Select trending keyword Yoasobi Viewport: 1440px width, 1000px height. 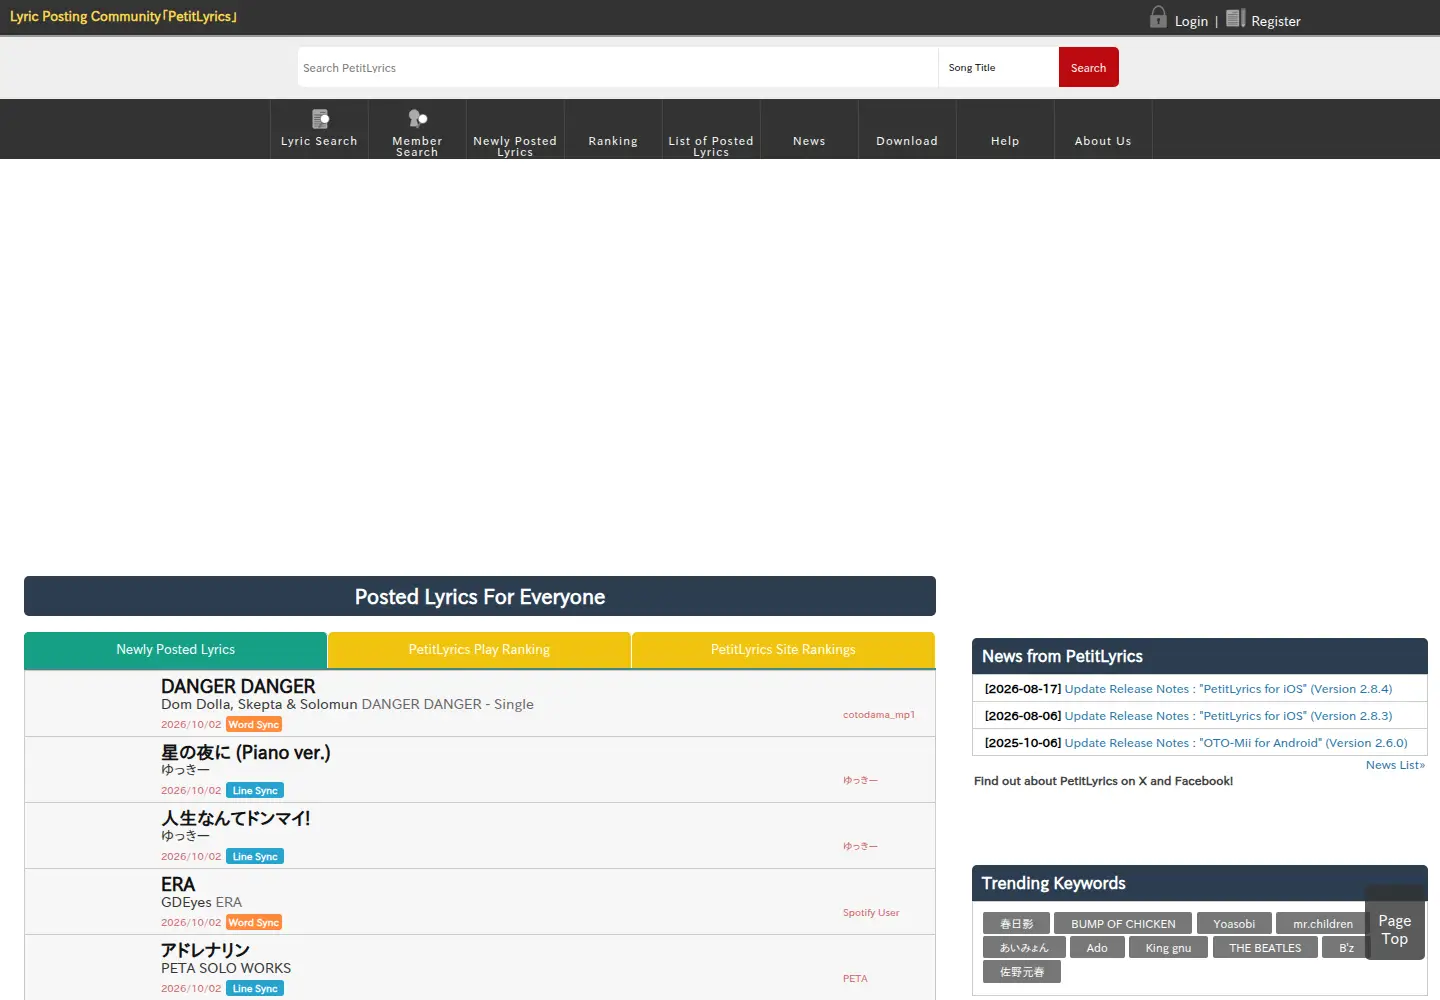(x=1234, y=924)
